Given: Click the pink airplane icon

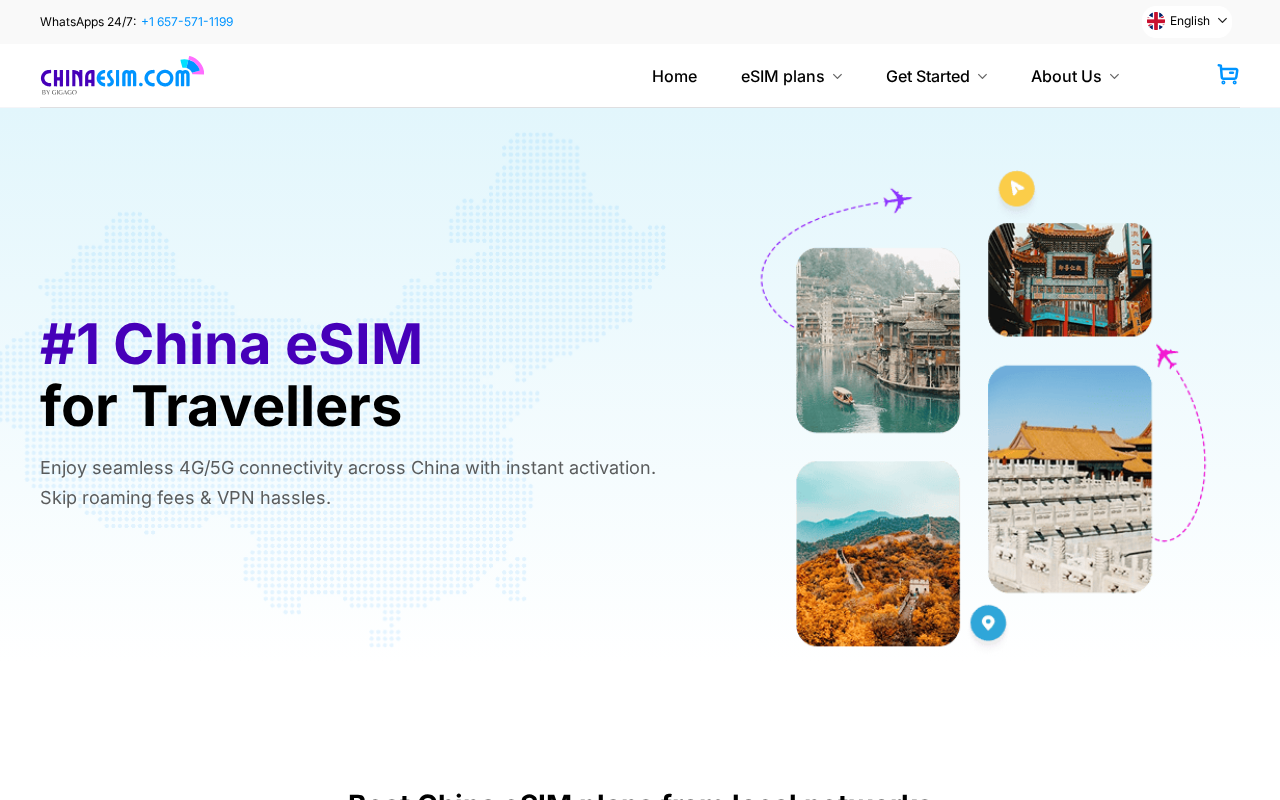Looking at the screenshot, I should point(1167,356).
